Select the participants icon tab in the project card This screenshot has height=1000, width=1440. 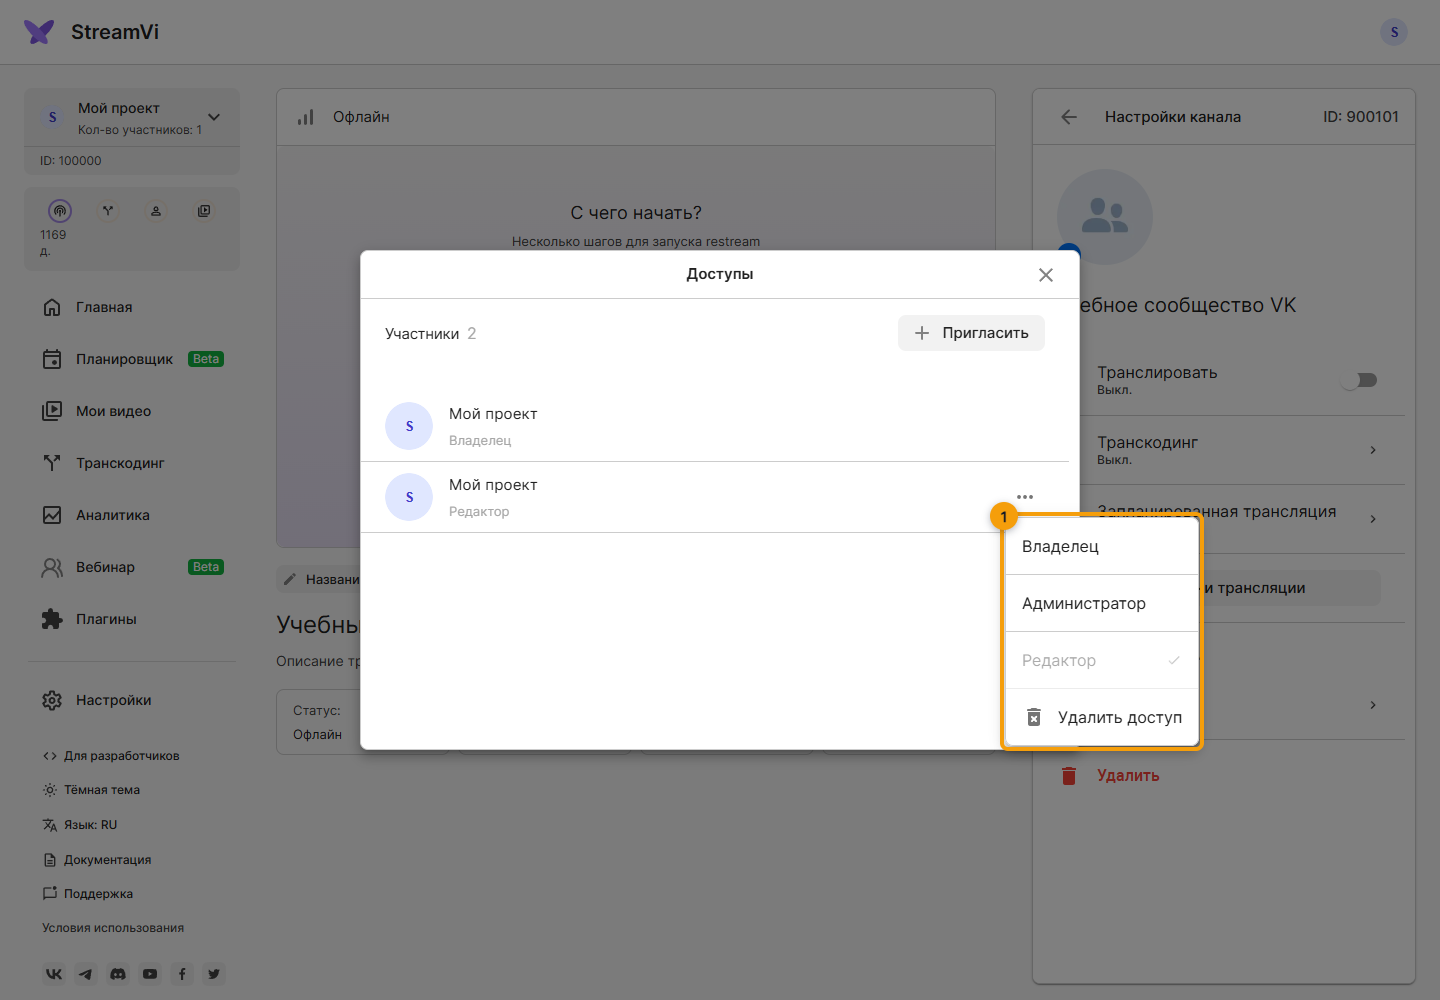(x=156, y=211)
